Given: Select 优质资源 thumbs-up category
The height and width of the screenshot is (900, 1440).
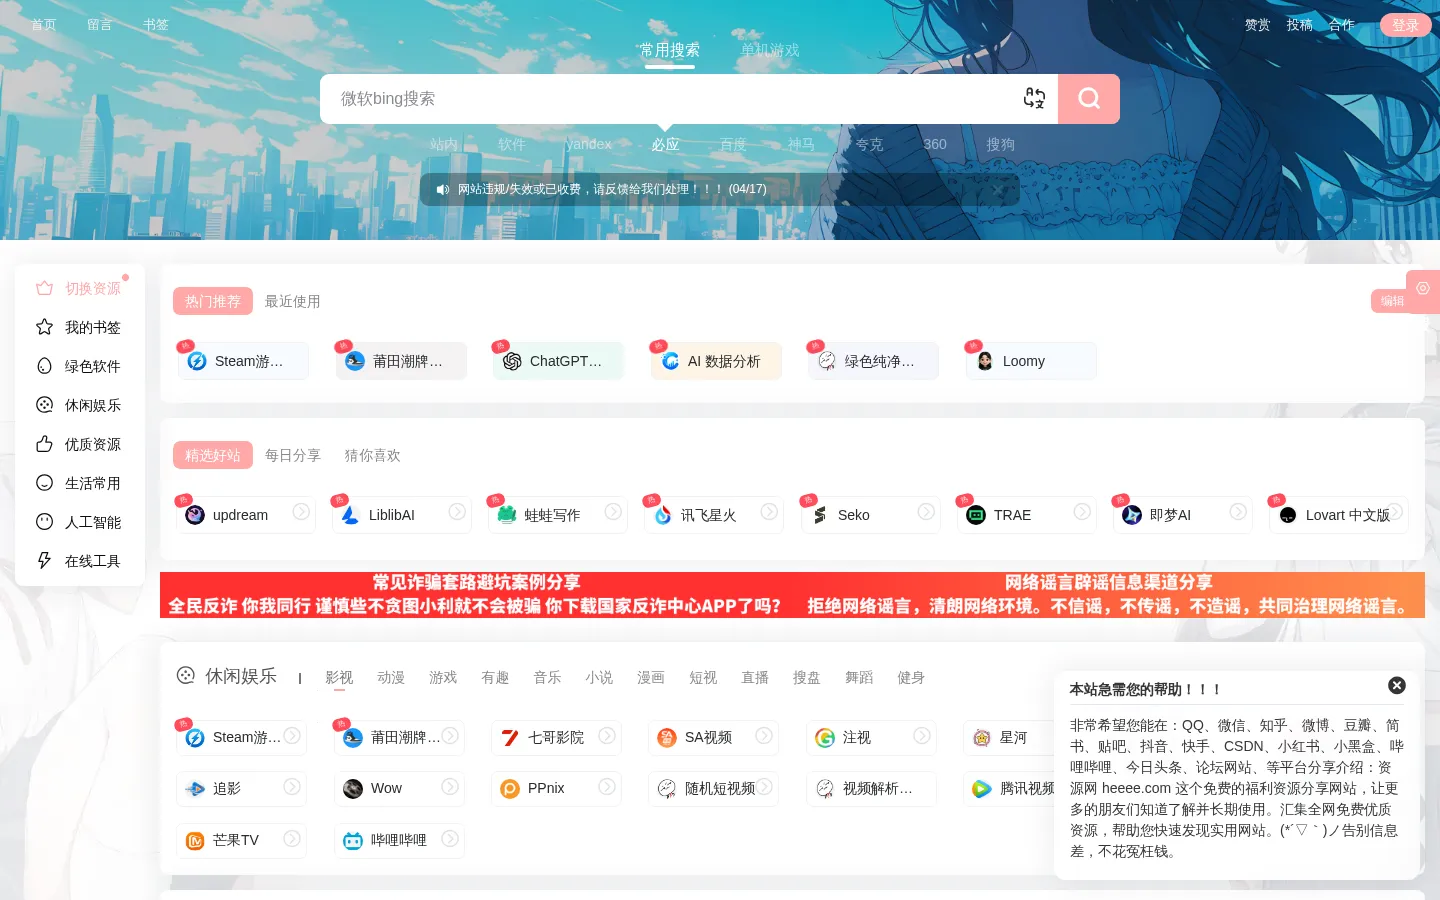Looking at the screenshot, I should [x=80, y=444].
